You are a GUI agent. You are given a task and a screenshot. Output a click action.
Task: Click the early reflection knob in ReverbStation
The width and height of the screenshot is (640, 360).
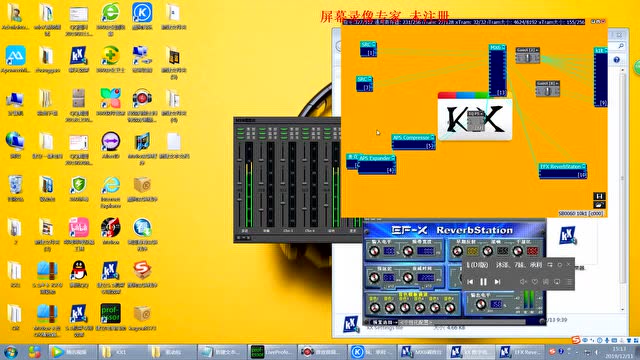point(458,251)
